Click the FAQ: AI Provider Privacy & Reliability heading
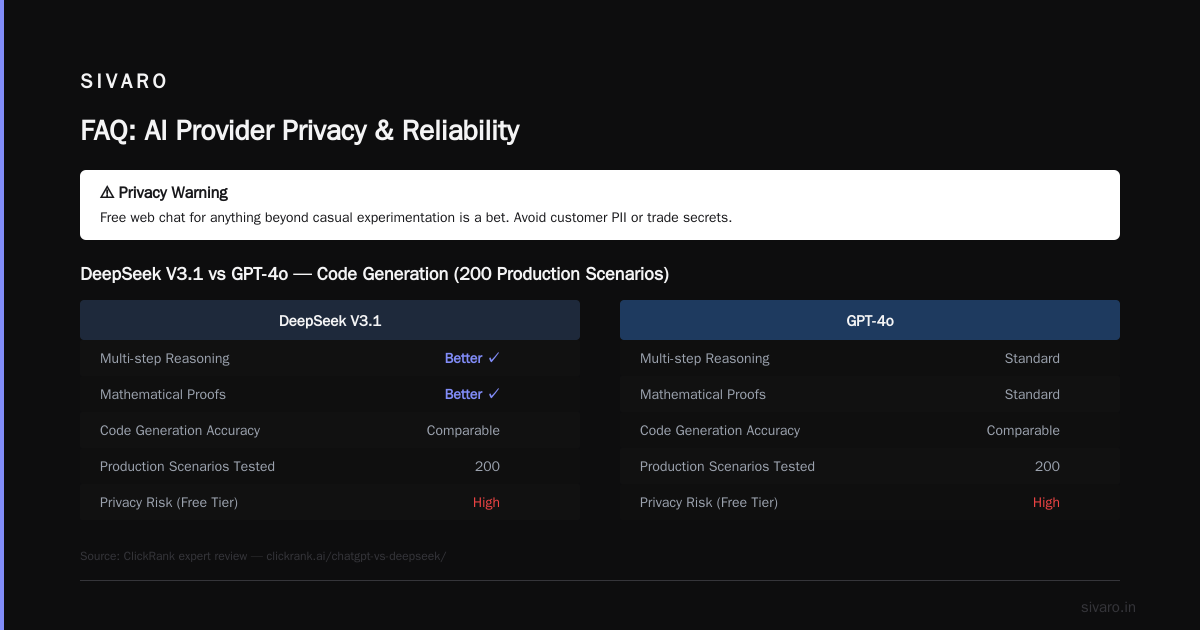 [299, 130]
